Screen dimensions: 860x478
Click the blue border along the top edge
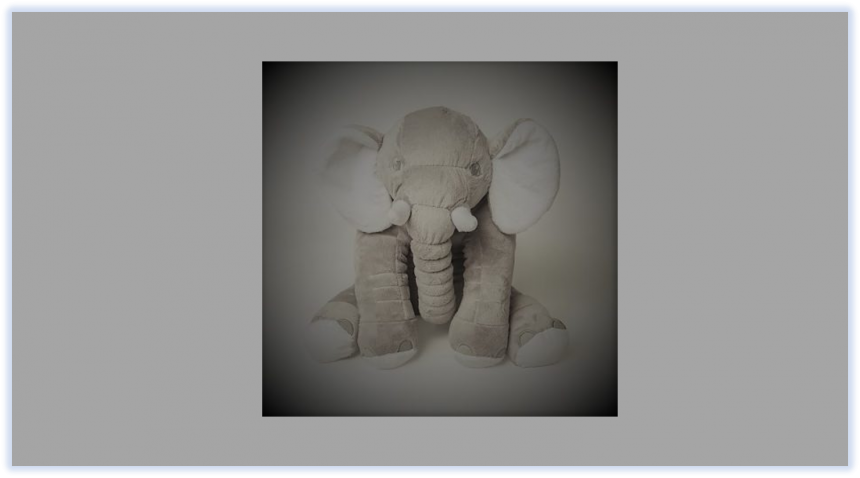pyautogui.click(x=430, y=7)
